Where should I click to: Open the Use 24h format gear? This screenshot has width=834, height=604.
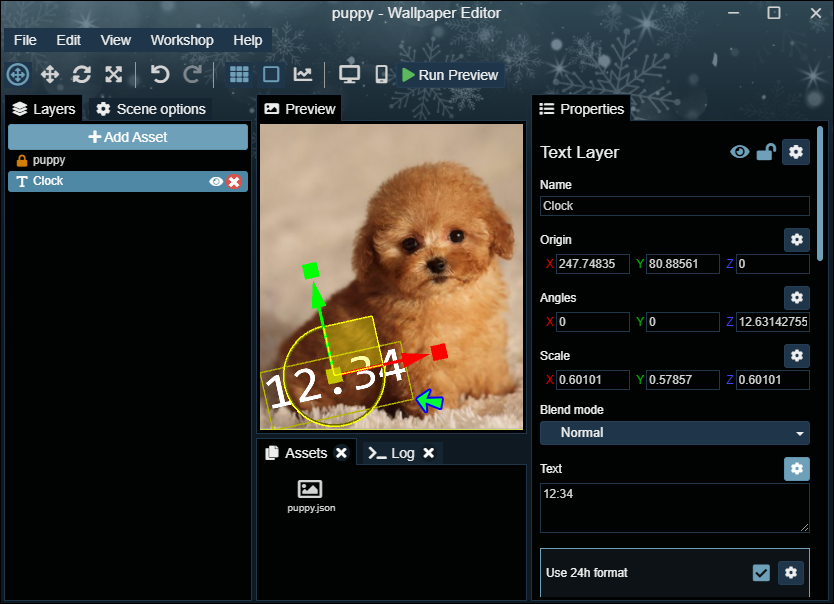(791, 573)
